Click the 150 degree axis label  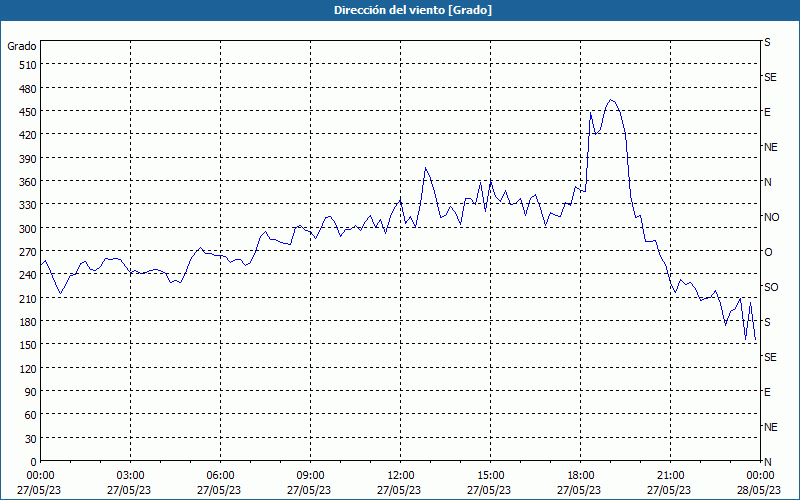(x=28, y=345)
